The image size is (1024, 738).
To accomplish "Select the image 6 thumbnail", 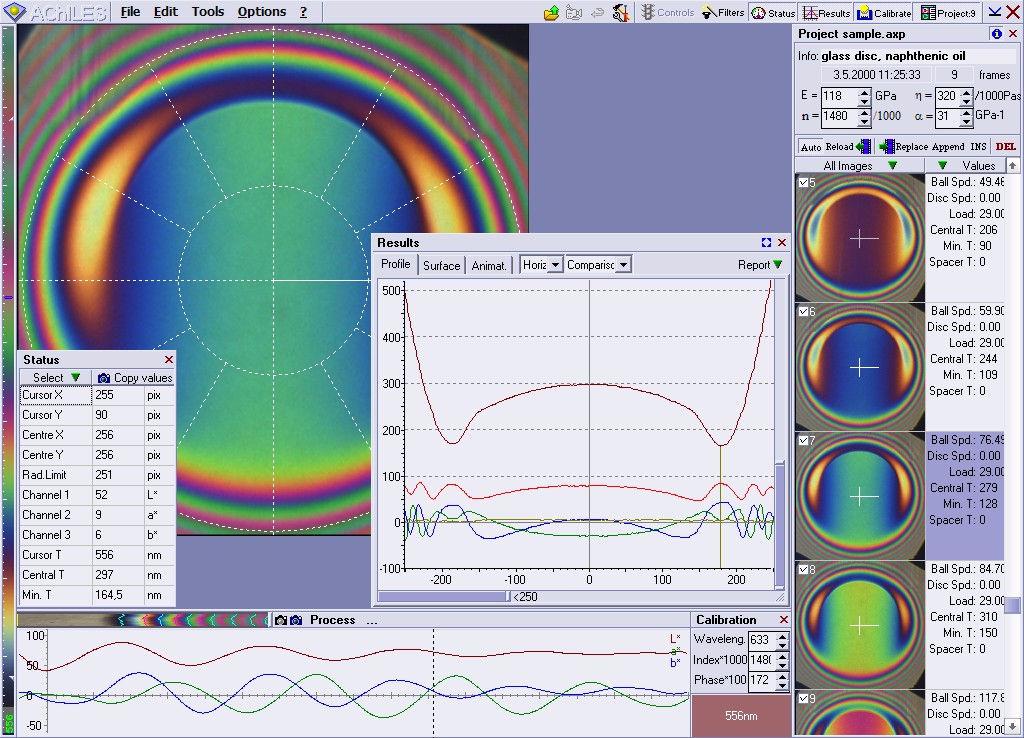I will (860, 366).
